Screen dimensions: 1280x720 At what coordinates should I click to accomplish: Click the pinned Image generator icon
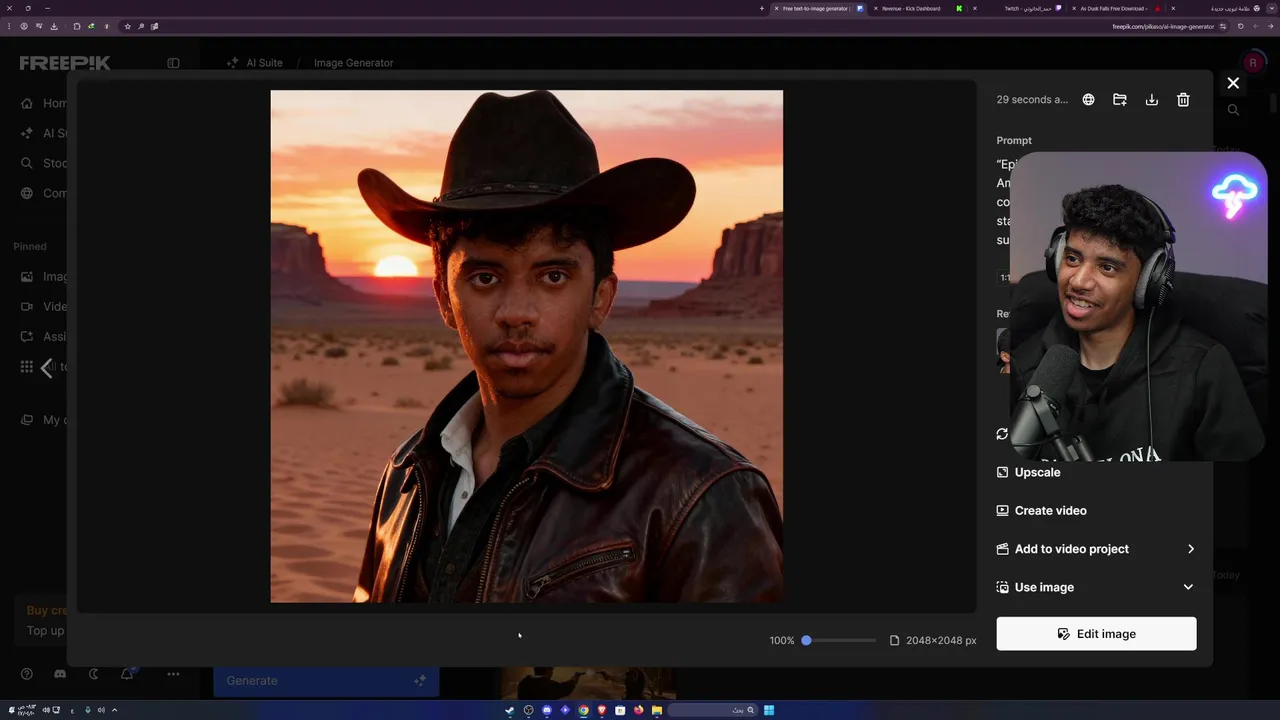[27, 277]
